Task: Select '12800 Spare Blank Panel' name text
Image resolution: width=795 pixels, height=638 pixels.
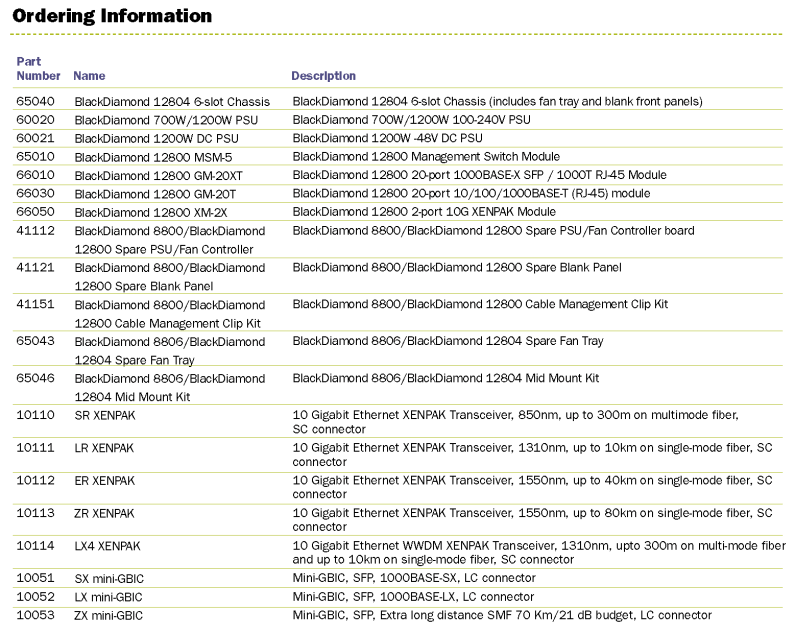Action: [x=144, y=286]
